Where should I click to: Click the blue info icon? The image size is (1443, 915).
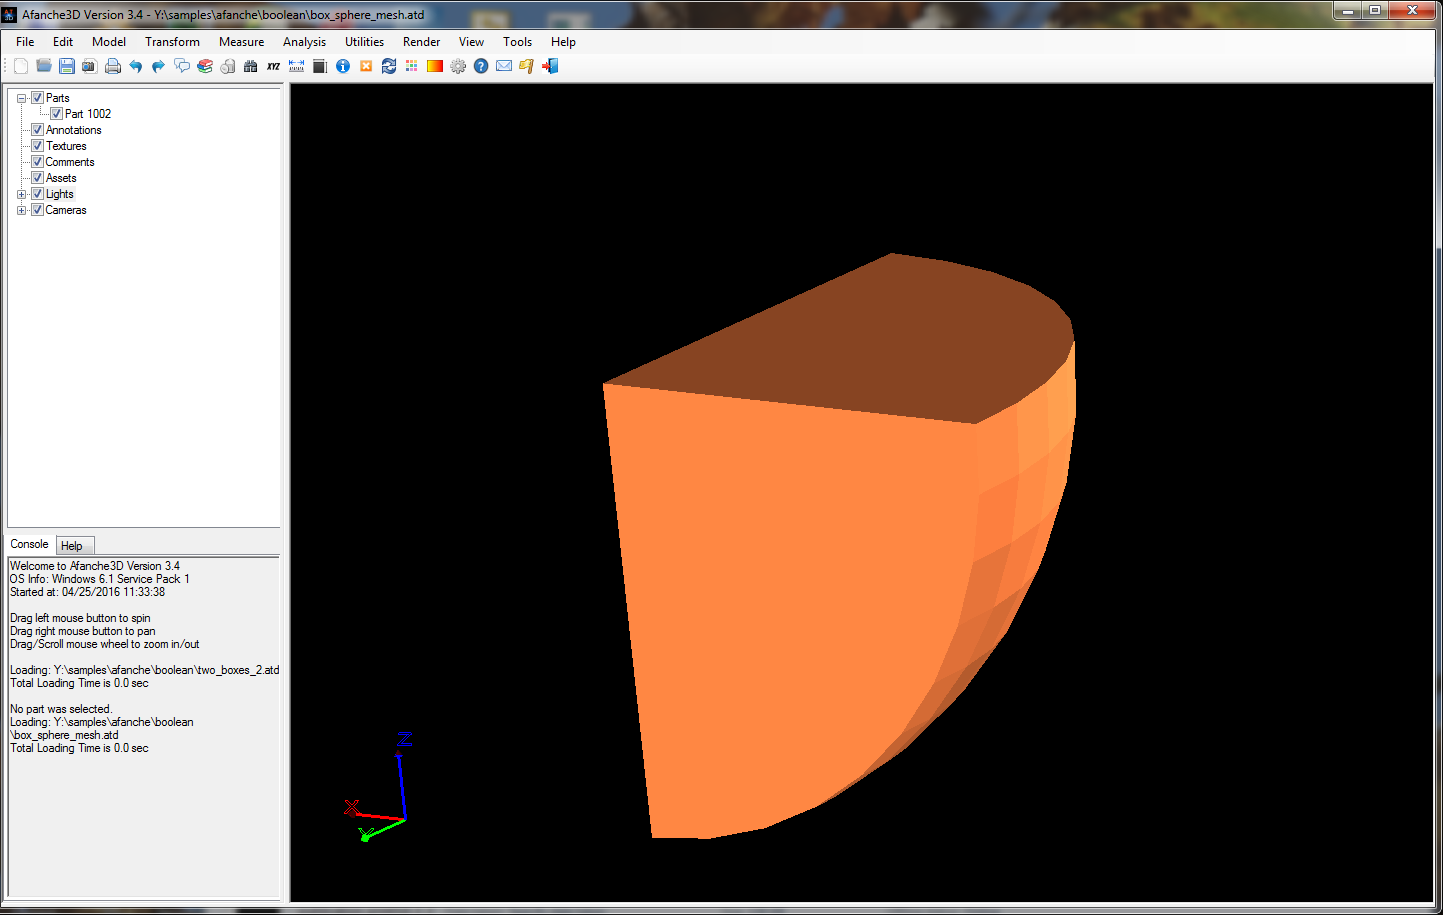pyautogui.click(x=343, y=66)
